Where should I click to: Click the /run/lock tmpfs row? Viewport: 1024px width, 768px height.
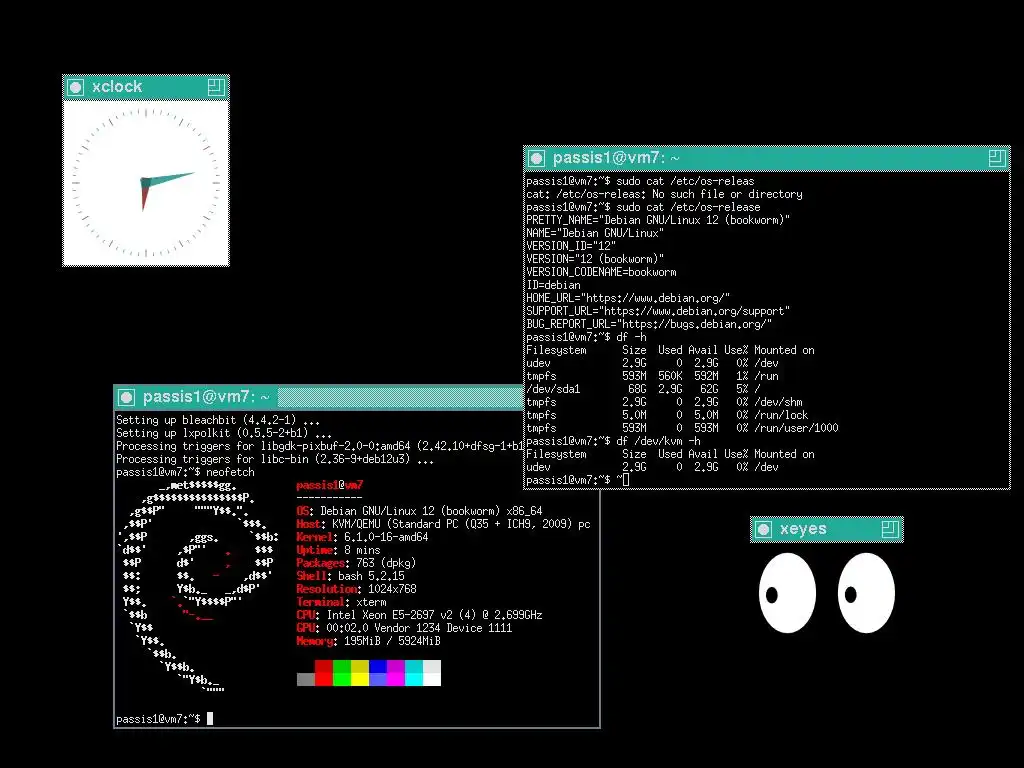667,415
